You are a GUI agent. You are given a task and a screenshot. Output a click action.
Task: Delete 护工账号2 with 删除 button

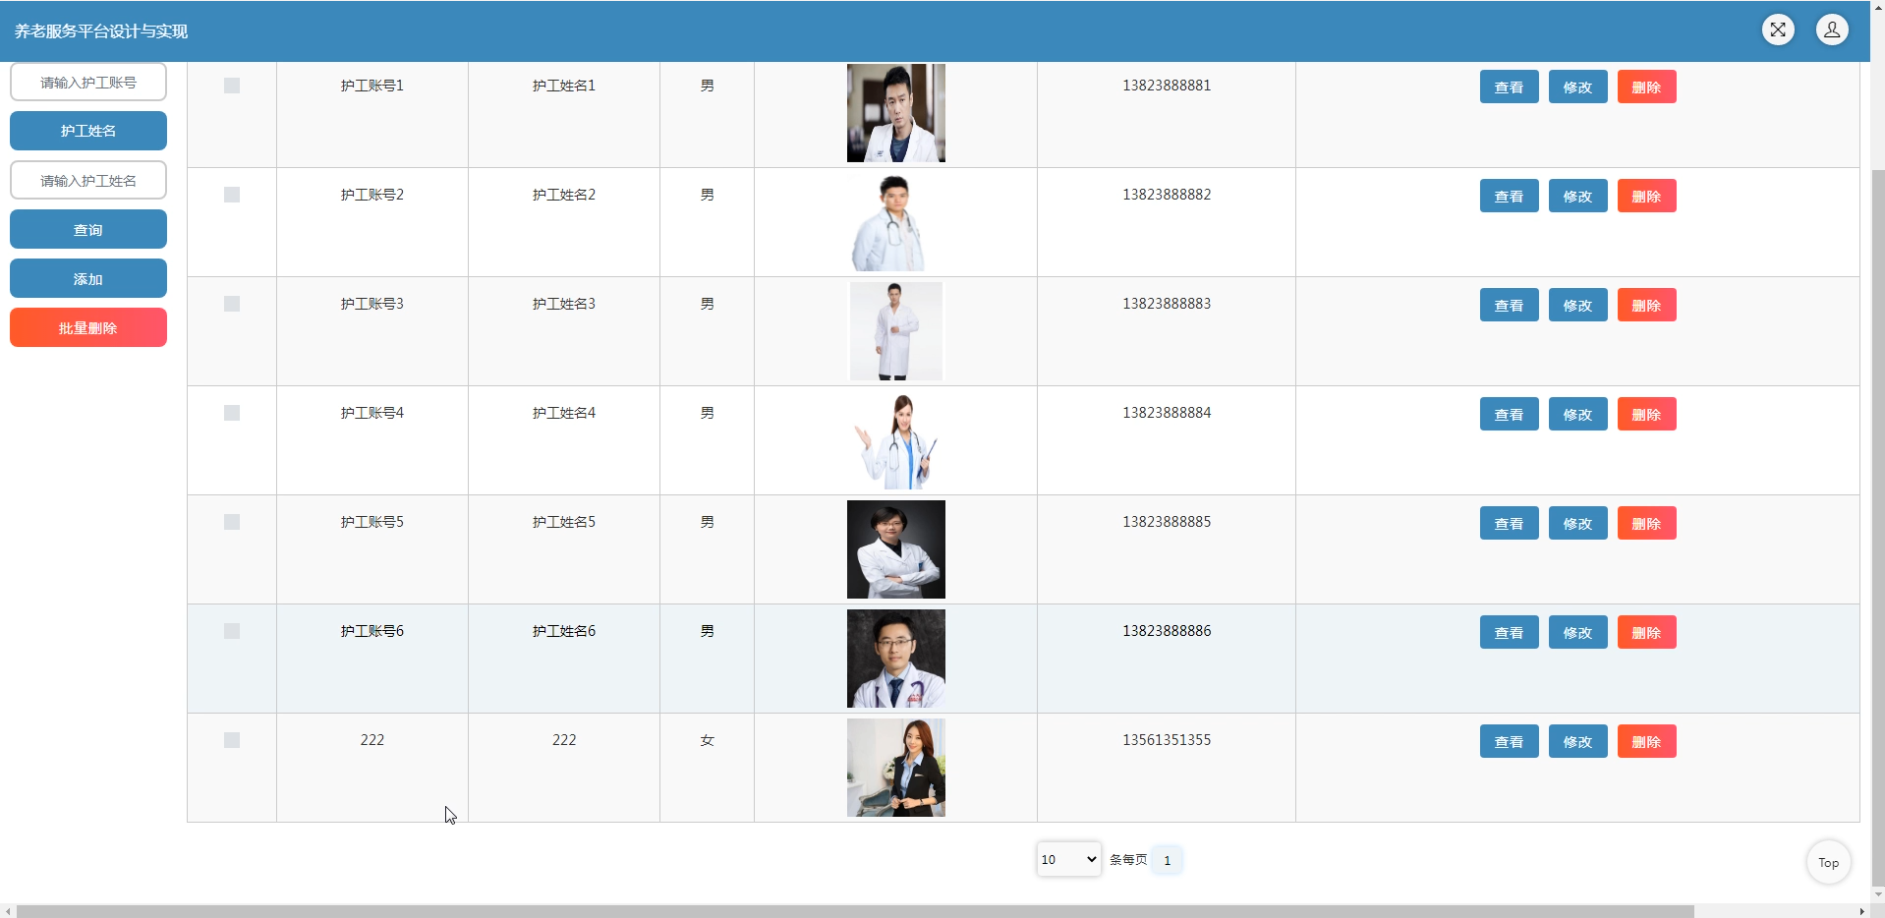tap(1647, 196)
